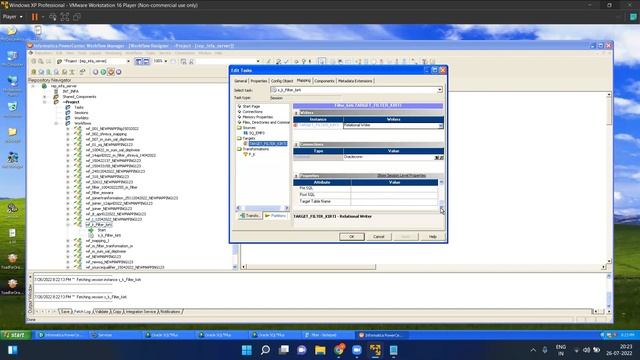Expand the Shared_Components folder
Screen dimensions: 640x360
(x=45, y=97)
